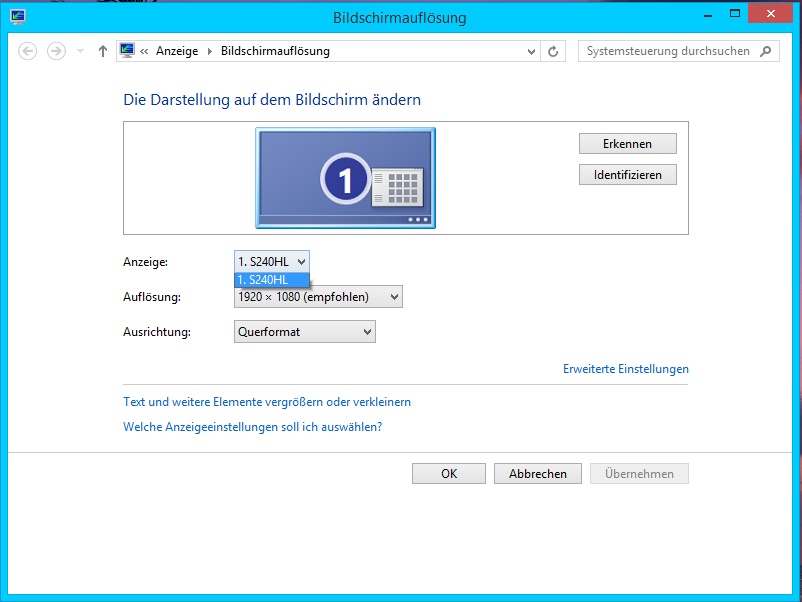Click the window icon in the title bar
This screenshot has width=802, height=602.
(17, 17)
